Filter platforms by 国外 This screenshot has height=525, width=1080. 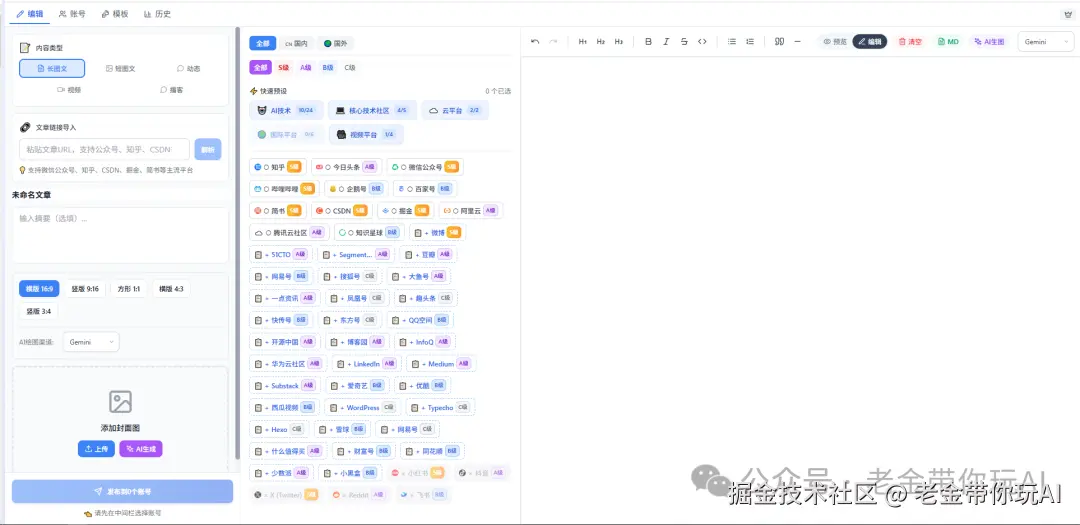click(335, 43)
